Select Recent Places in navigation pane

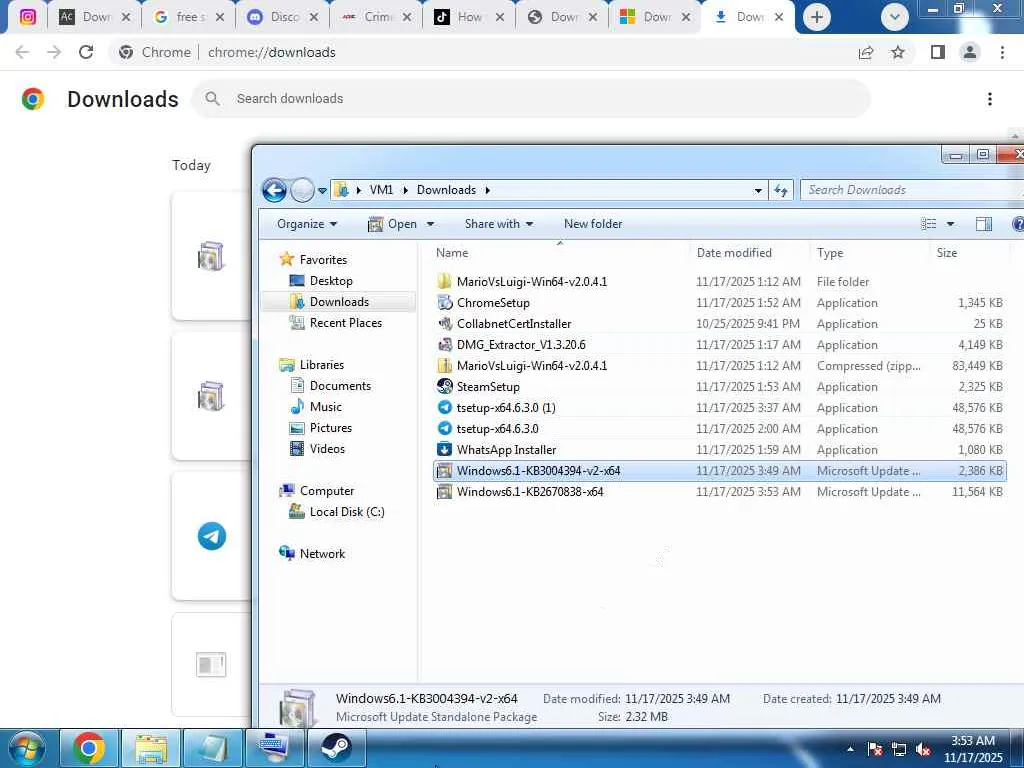(345, 323)
